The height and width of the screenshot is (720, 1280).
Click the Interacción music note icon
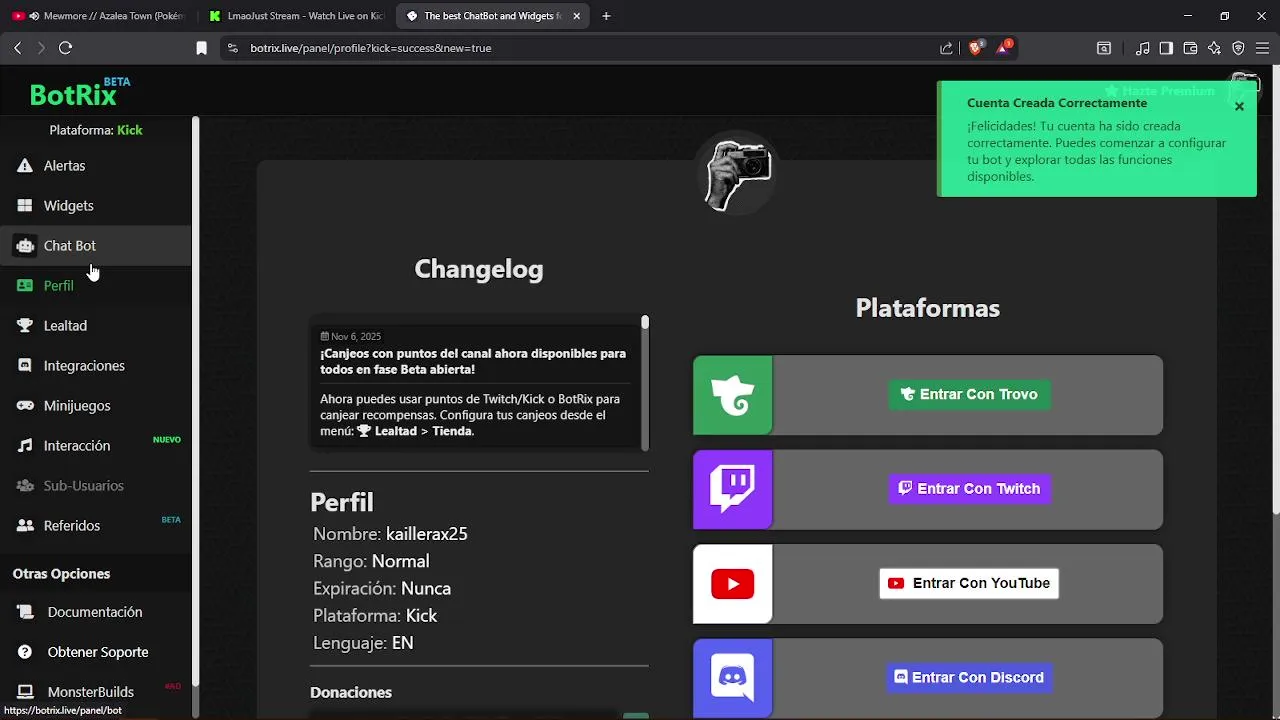pos(25,446)
